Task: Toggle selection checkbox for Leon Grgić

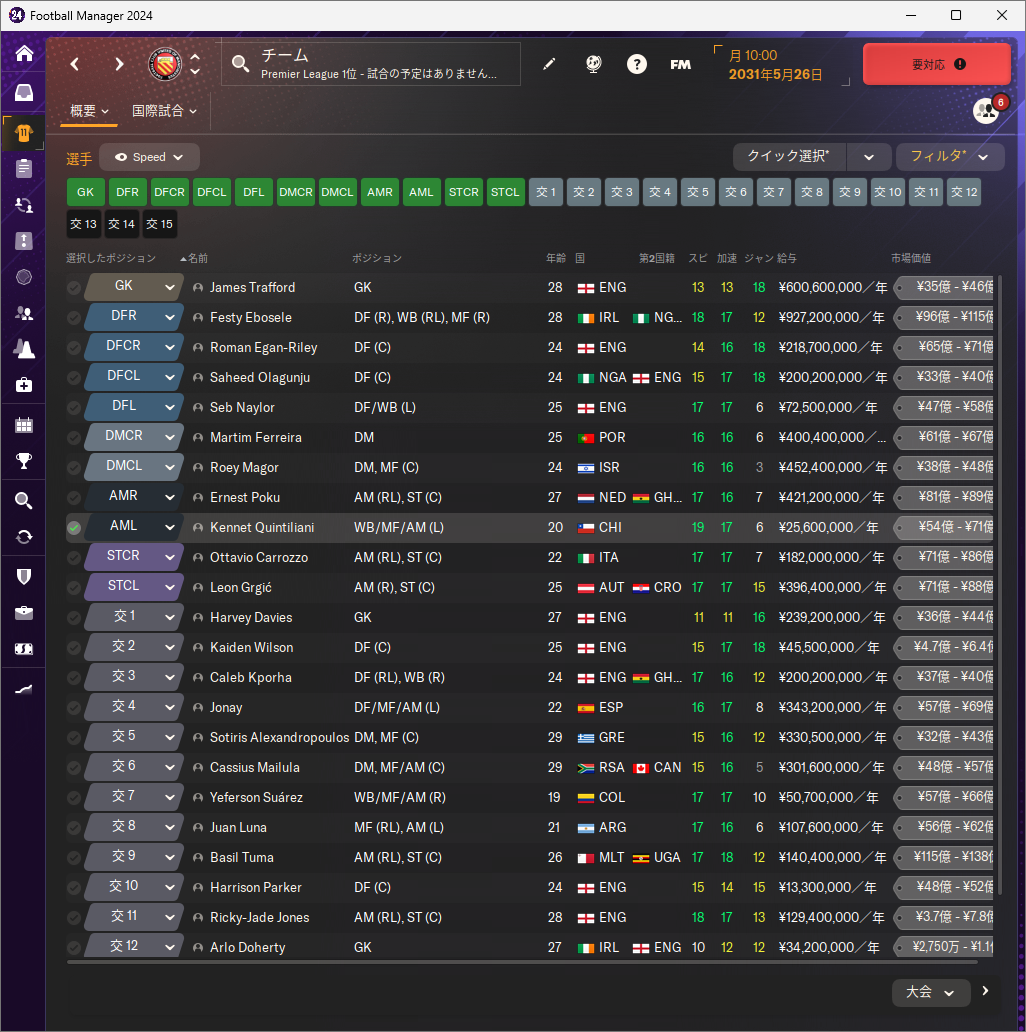Action: [74, 588]
